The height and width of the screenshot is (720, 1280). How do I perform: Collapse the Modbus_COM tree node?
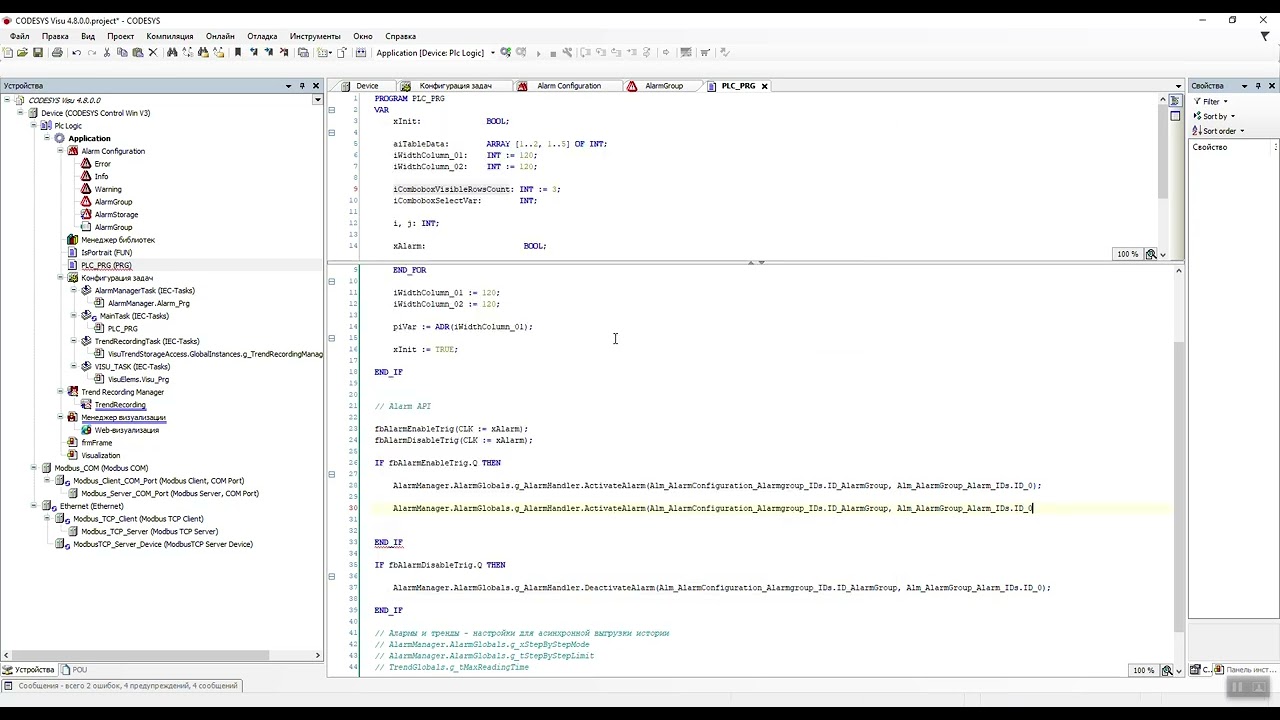click(33, 468)
